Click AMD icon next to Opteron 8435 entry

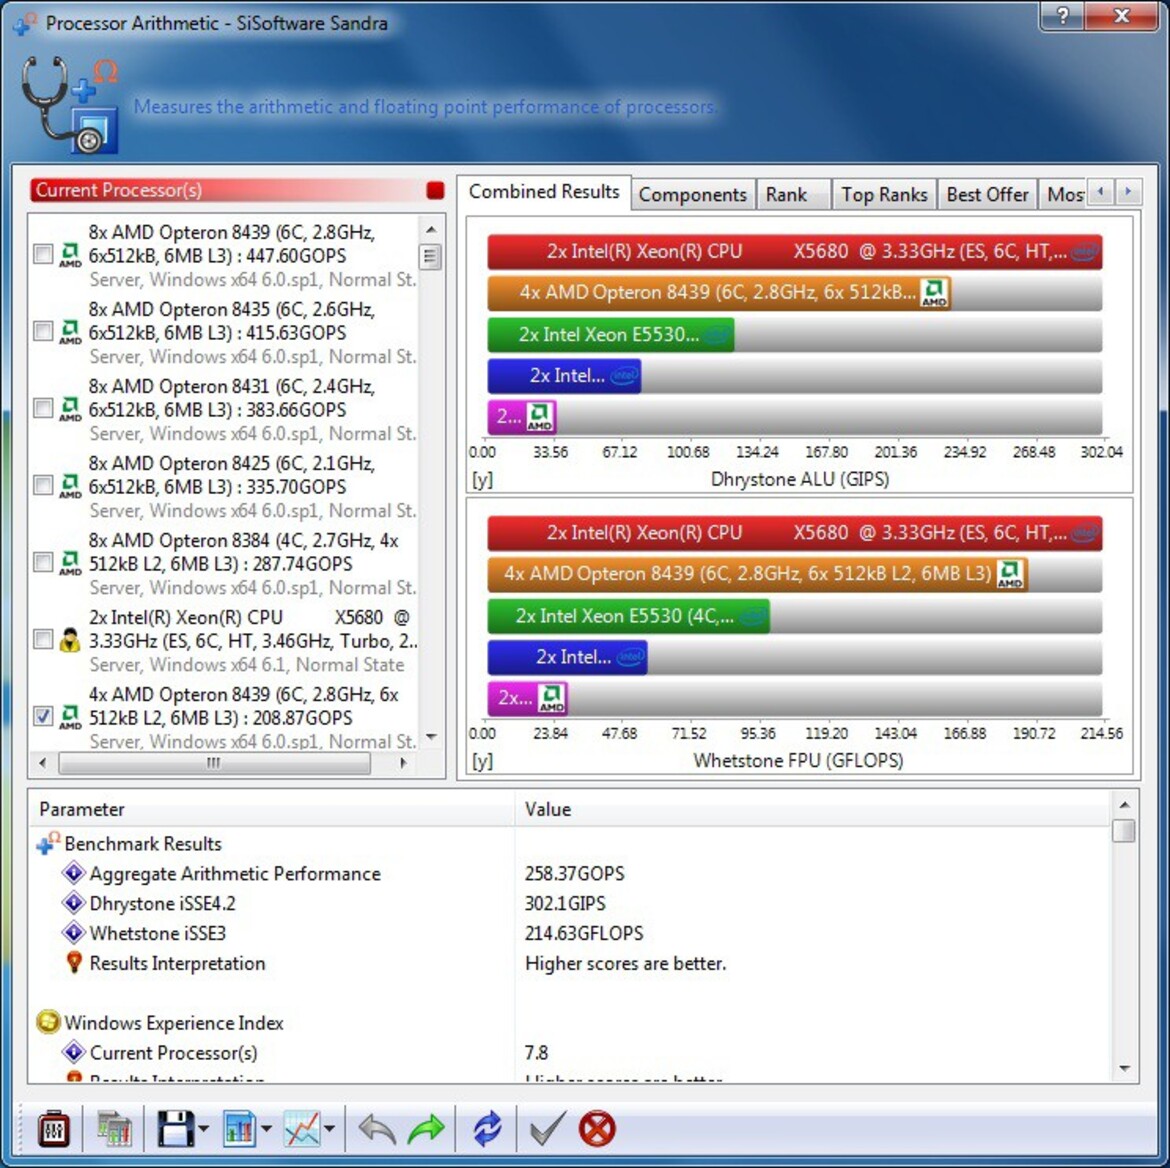70,331
